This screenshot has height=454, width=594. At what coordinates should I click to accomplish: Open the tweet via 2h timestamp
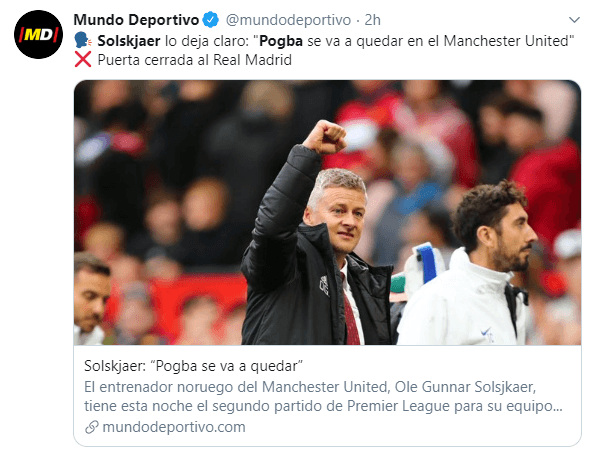pyautogui.click(x=372, y=20)
